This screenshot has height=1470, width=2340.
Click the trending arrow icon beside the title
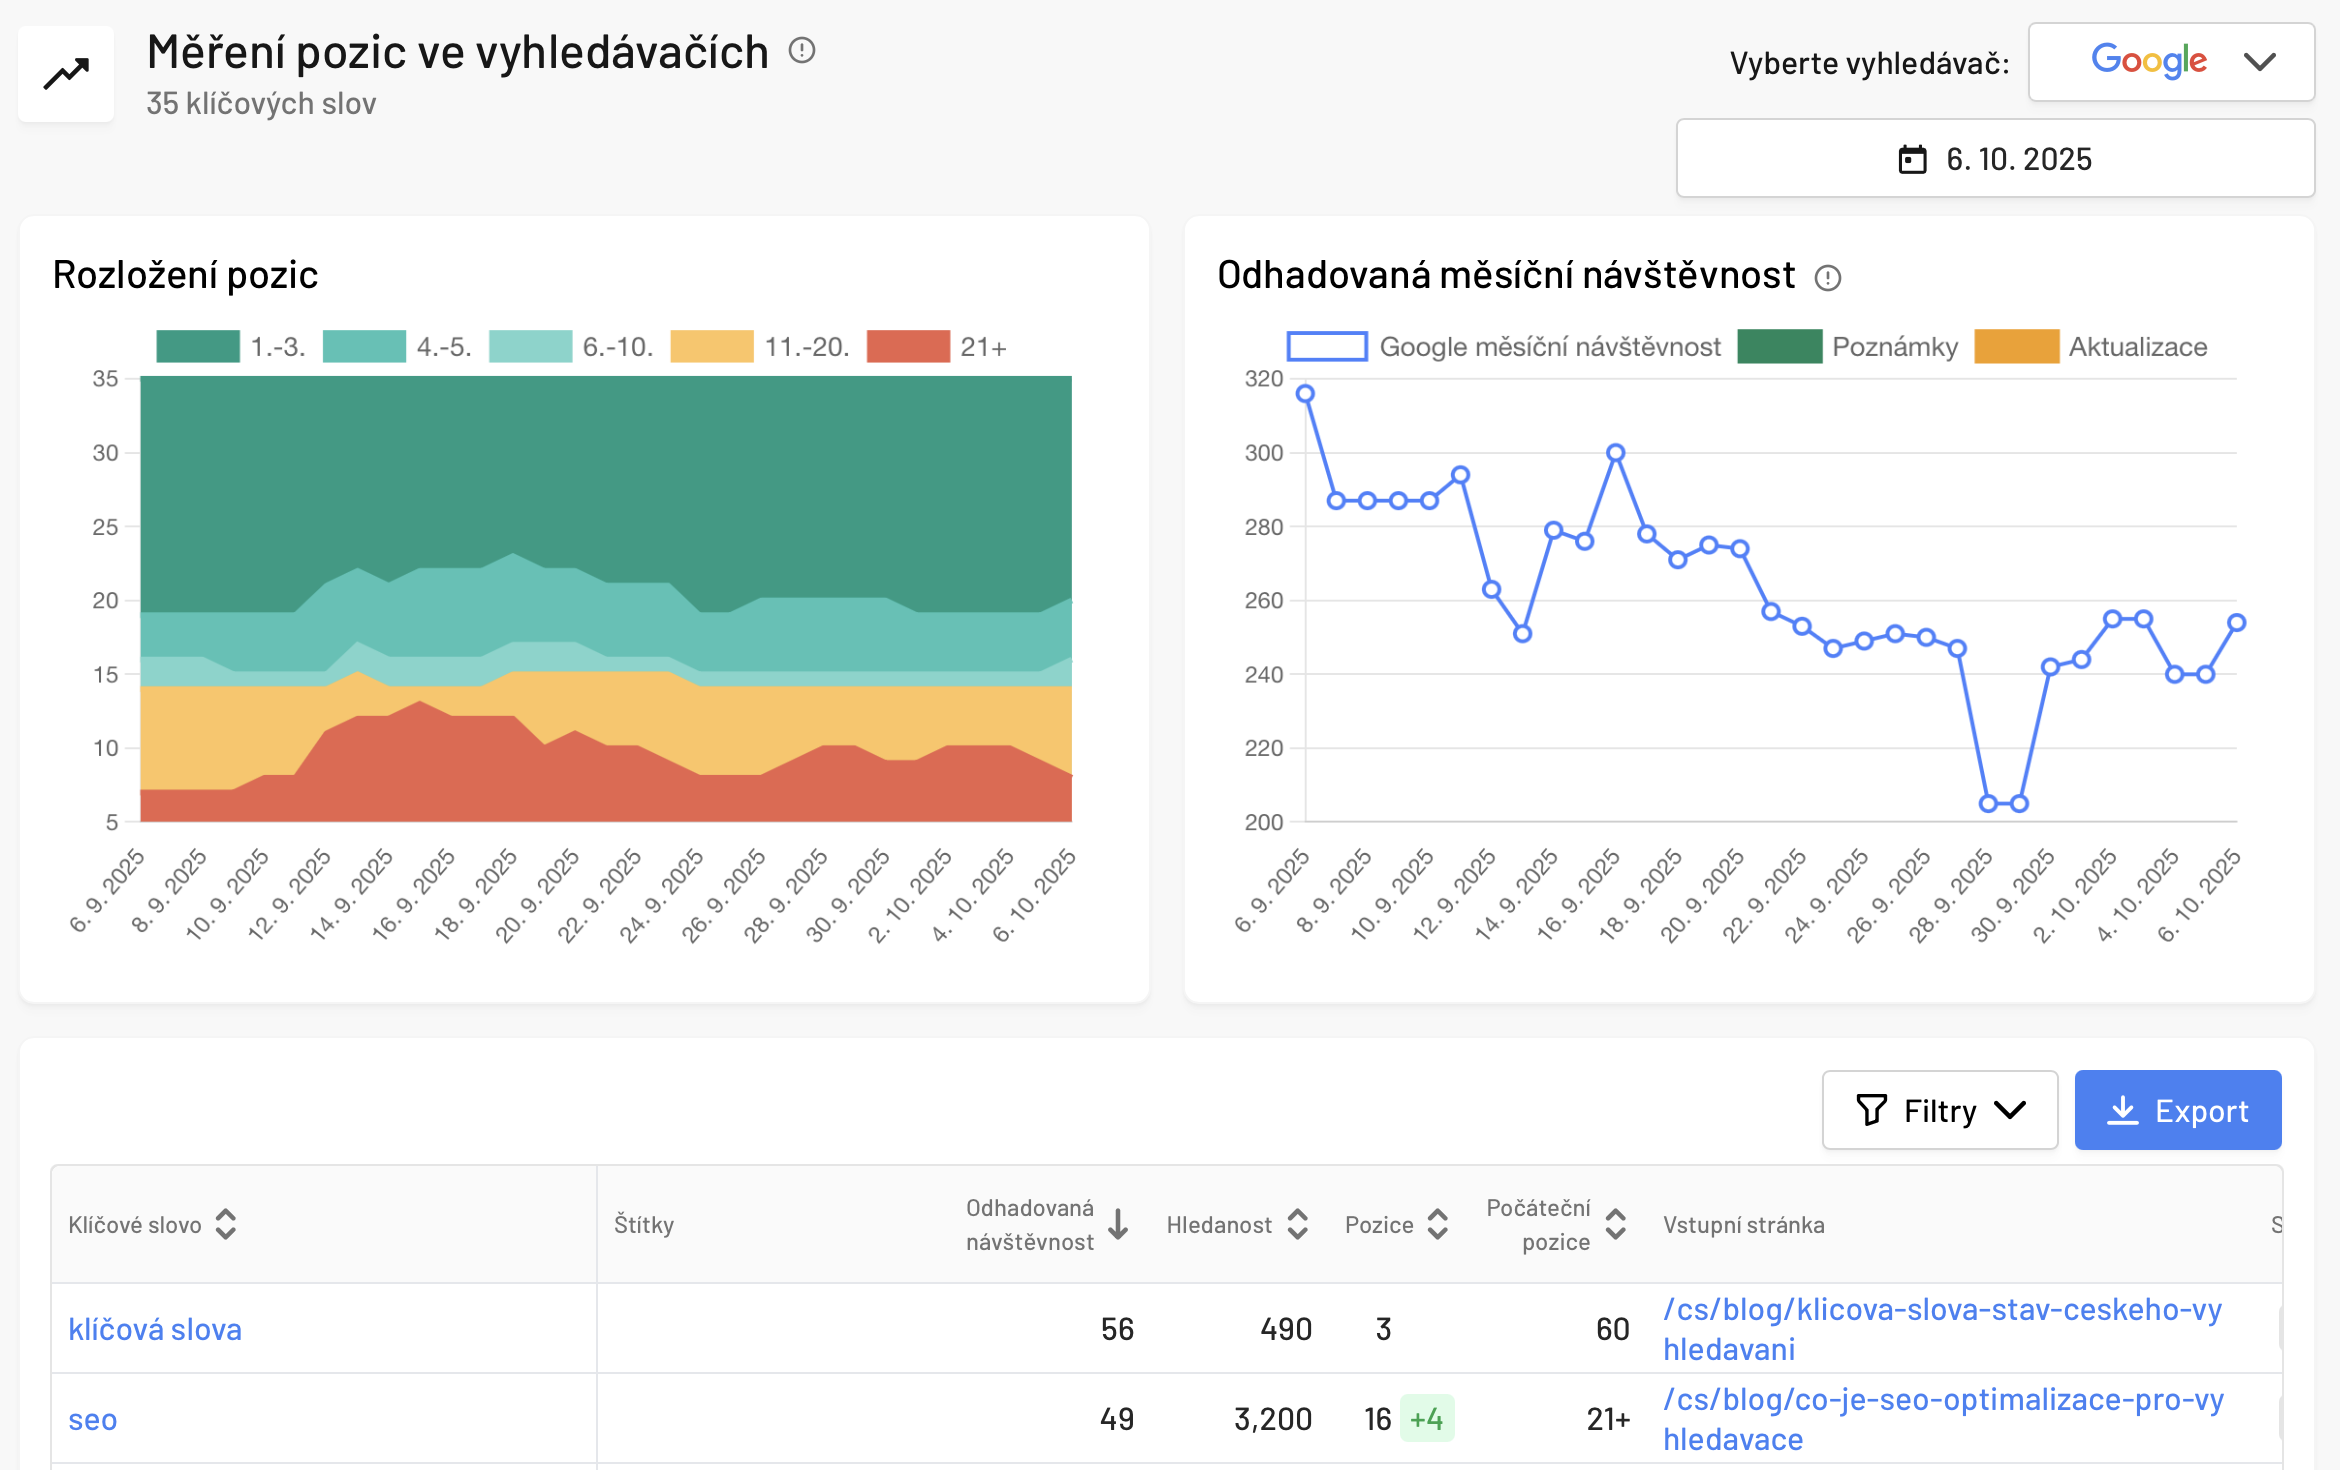(x=66, y=74)
